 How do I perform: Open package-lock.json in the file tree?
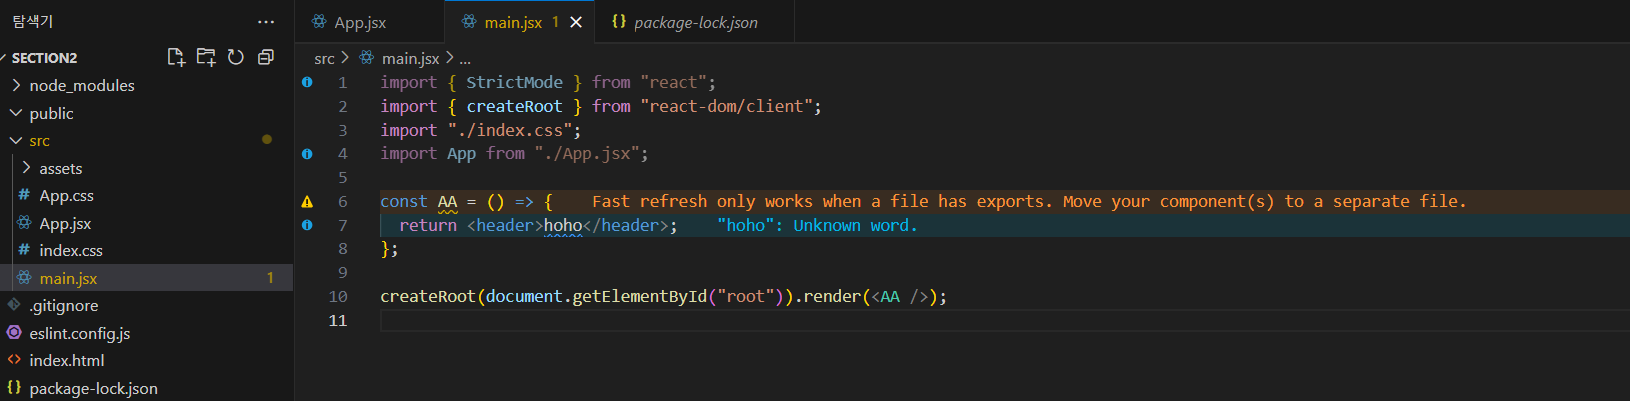93,388
